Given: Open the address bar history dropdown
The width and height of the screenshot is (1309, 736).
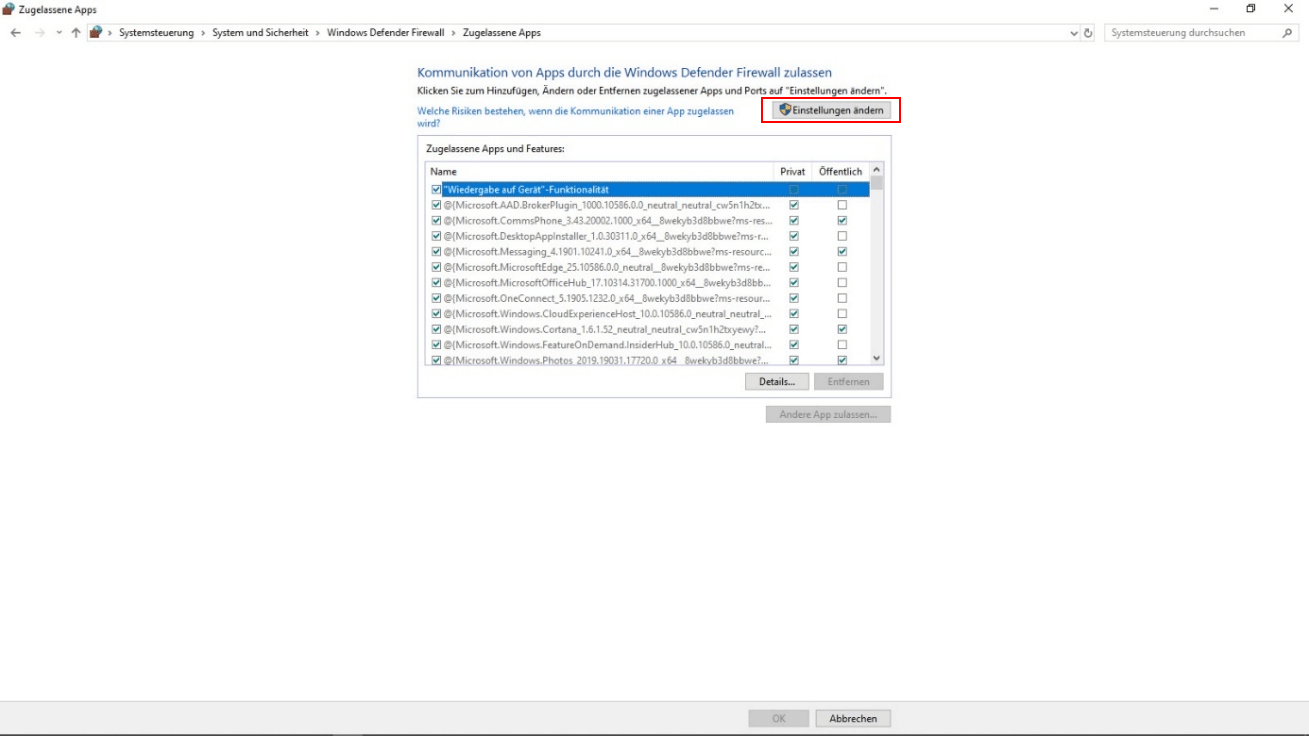Looking at the screenshot, I should (x=1074, y=33).
